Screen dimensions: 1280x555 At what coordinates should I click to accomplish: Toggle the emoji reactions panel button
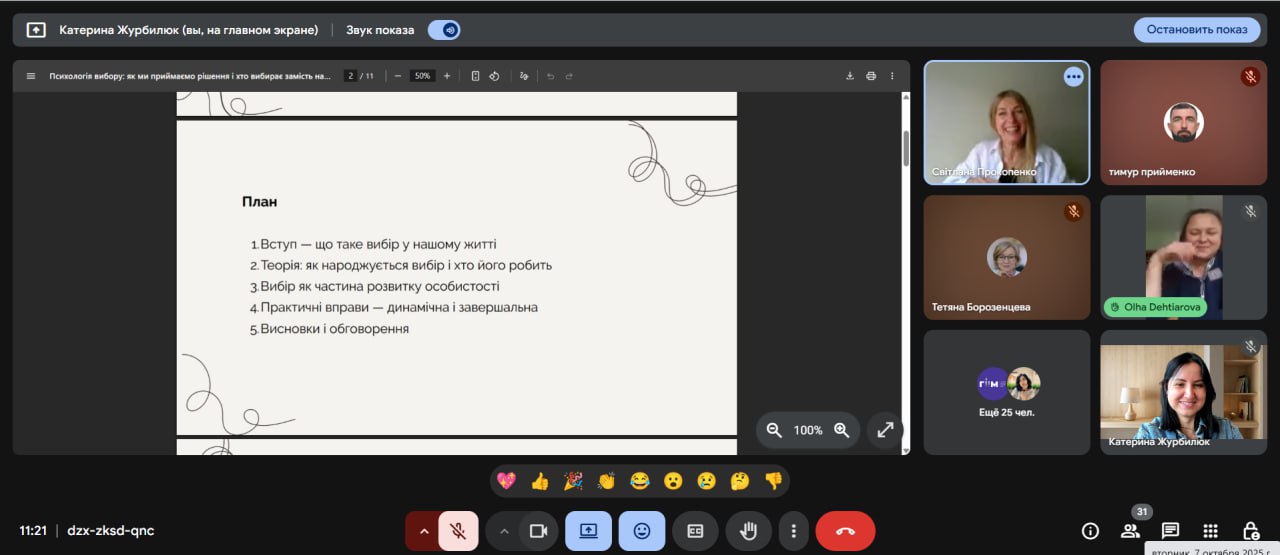pyautogui.click(x=642, y=531)
